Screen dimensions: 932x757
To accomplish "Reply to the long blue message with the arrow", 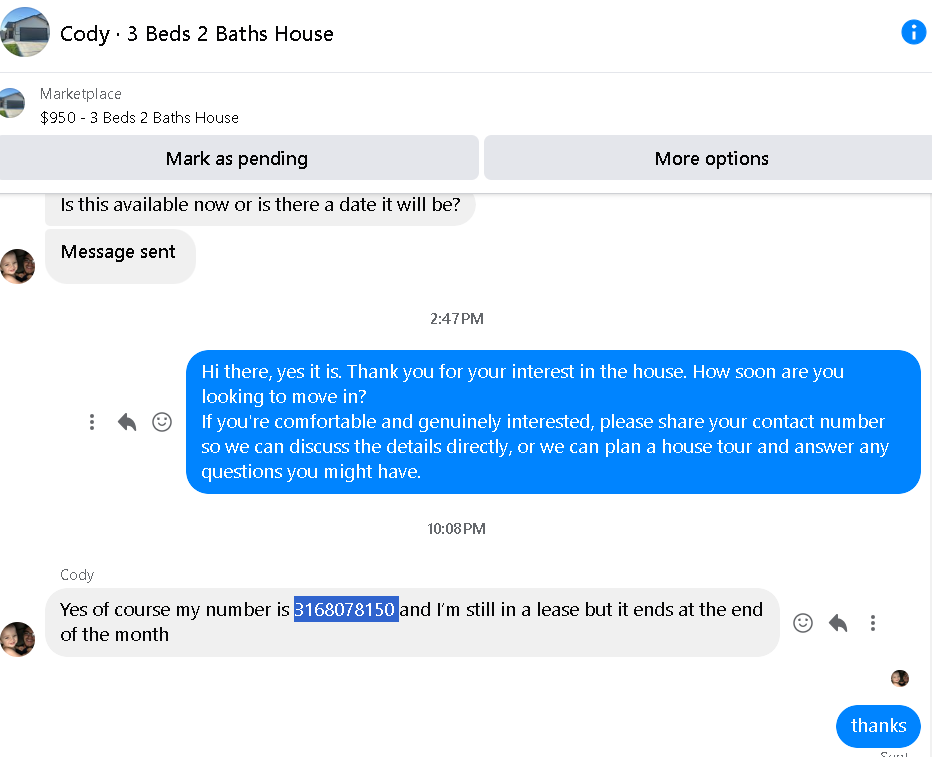I will click(x=127, y=422).
